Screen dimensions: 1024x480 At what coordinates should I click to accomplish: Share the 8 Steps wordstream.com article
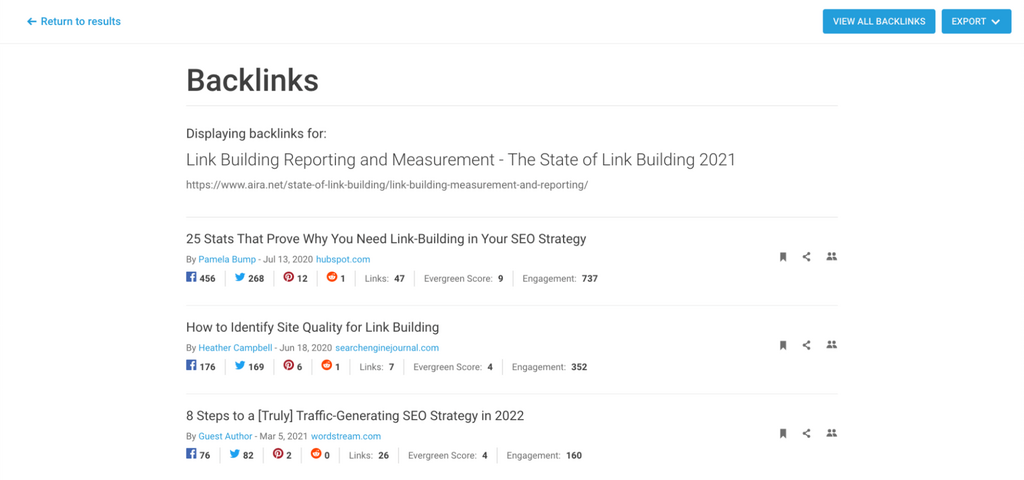click(807, 434)
